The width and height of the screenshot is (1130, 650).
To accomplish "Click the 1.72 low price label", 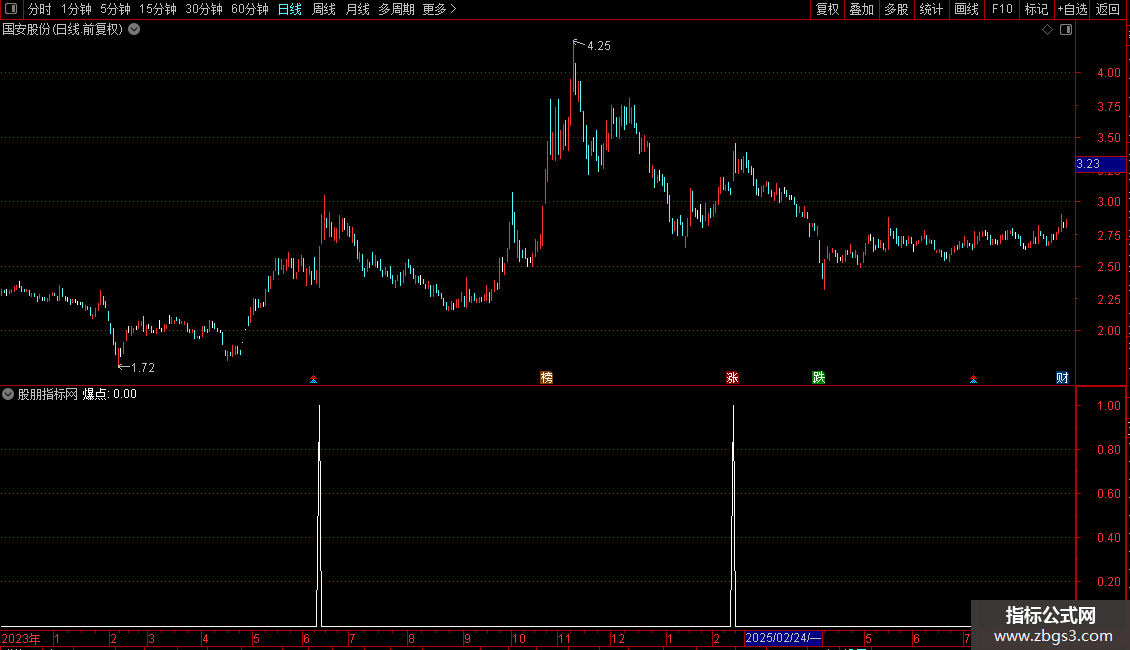I will coord(143,368).
